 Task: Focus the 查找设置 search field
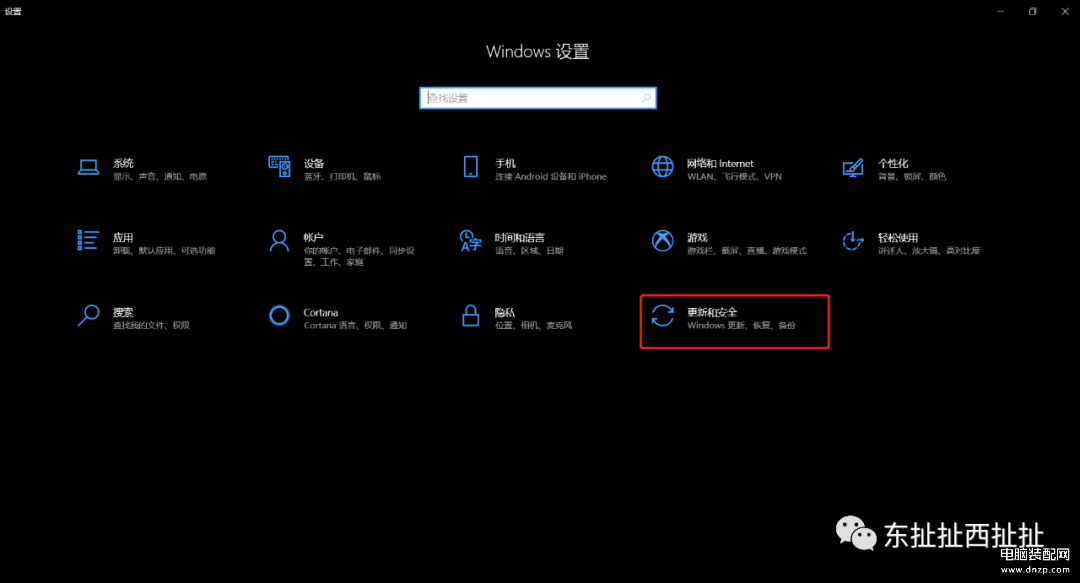pyautogui.click(x=538, y=98)
